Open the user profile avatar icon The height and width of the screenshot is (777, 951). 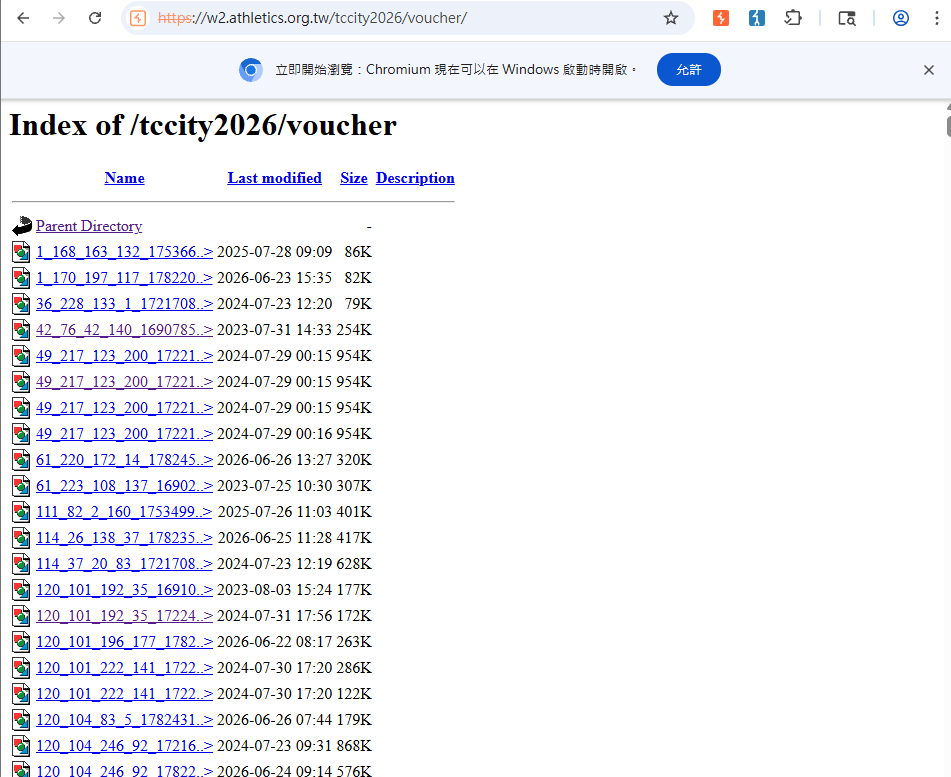pyautogui.click(x=901, y=18)
